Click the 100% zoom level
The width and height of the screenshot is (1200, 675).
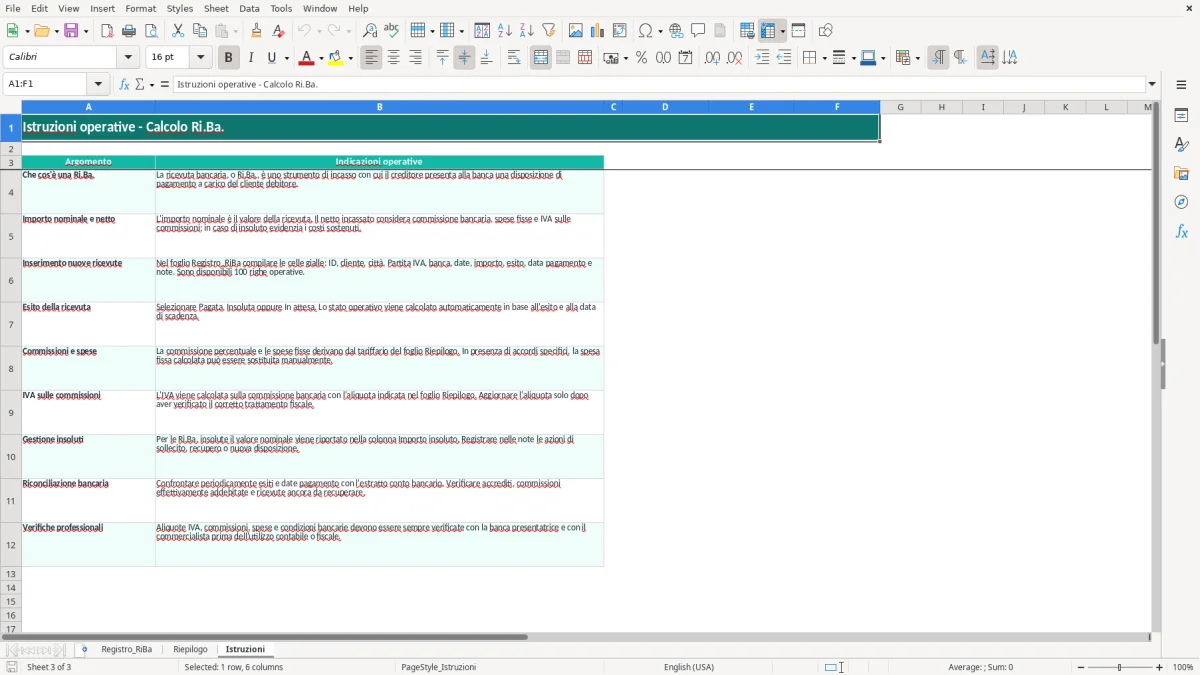pos(1183,667)
